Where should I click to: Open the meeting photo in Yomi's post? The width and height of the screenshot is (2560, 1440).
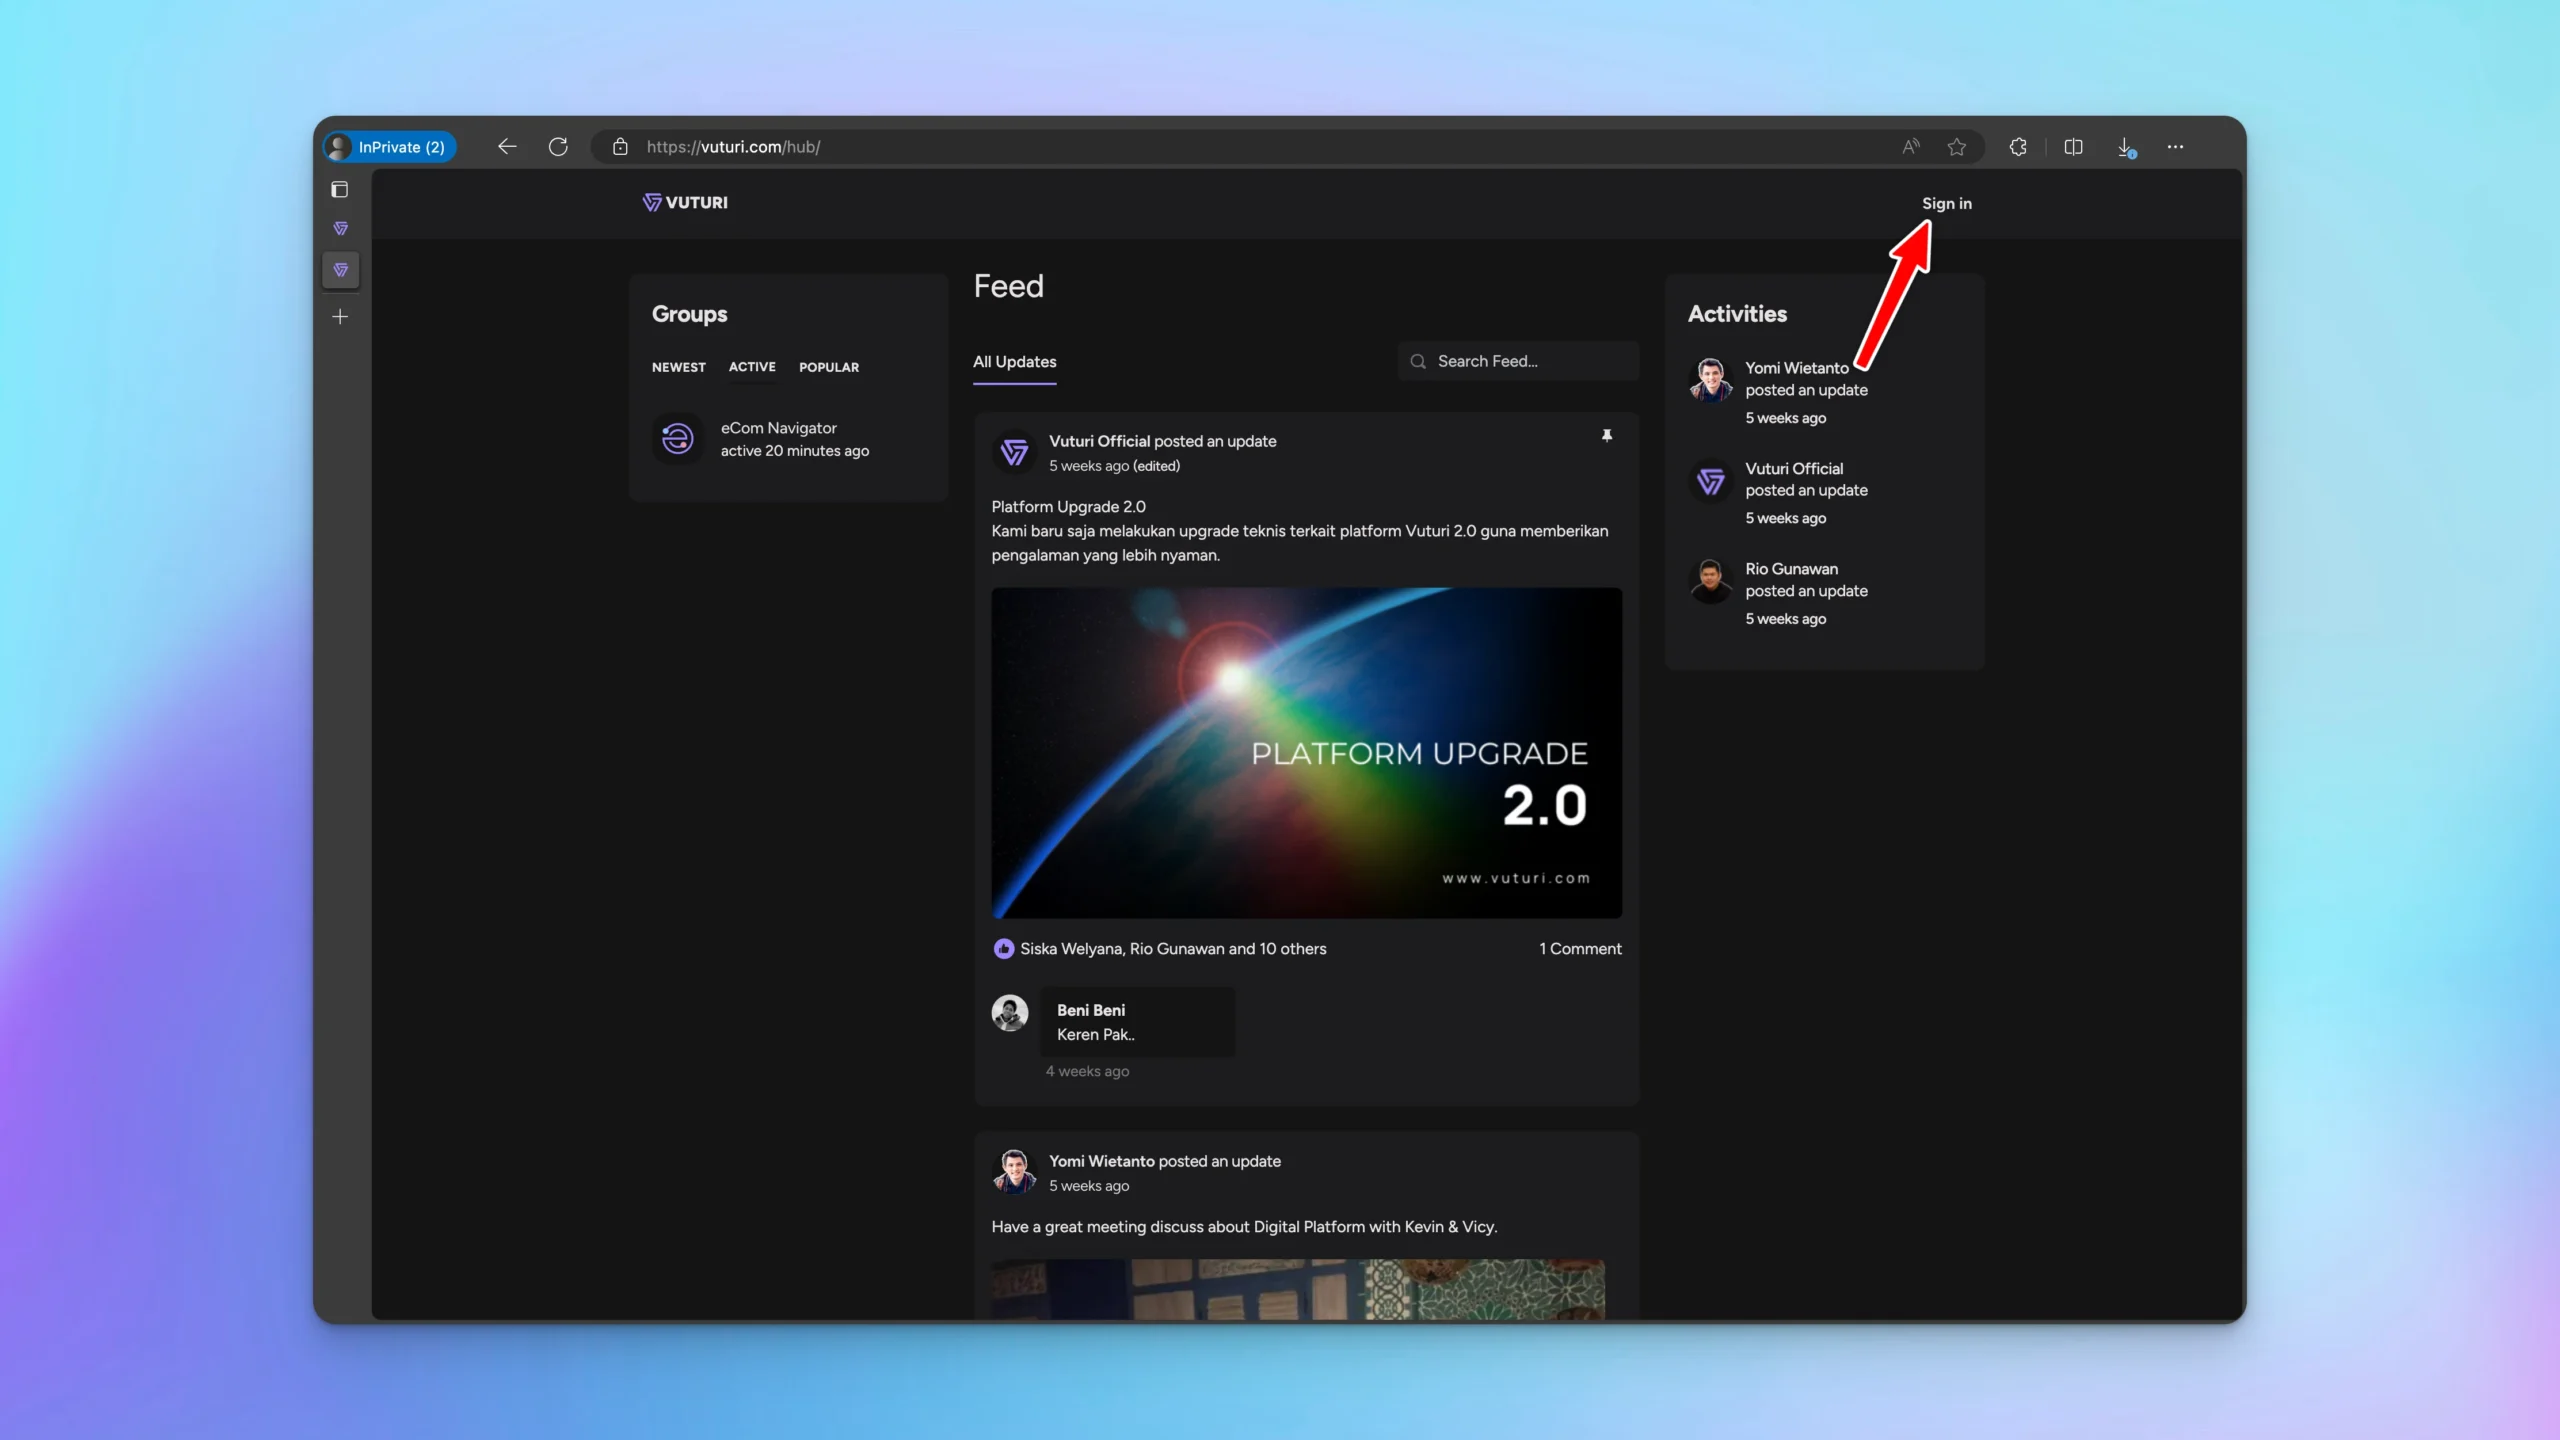pos(1298,1289)
